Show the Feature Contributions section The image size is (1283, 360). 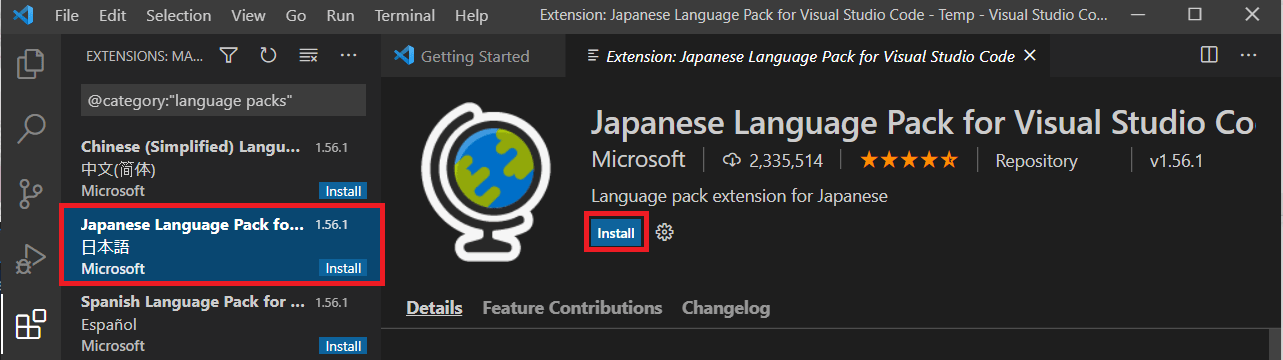[572, 308]
